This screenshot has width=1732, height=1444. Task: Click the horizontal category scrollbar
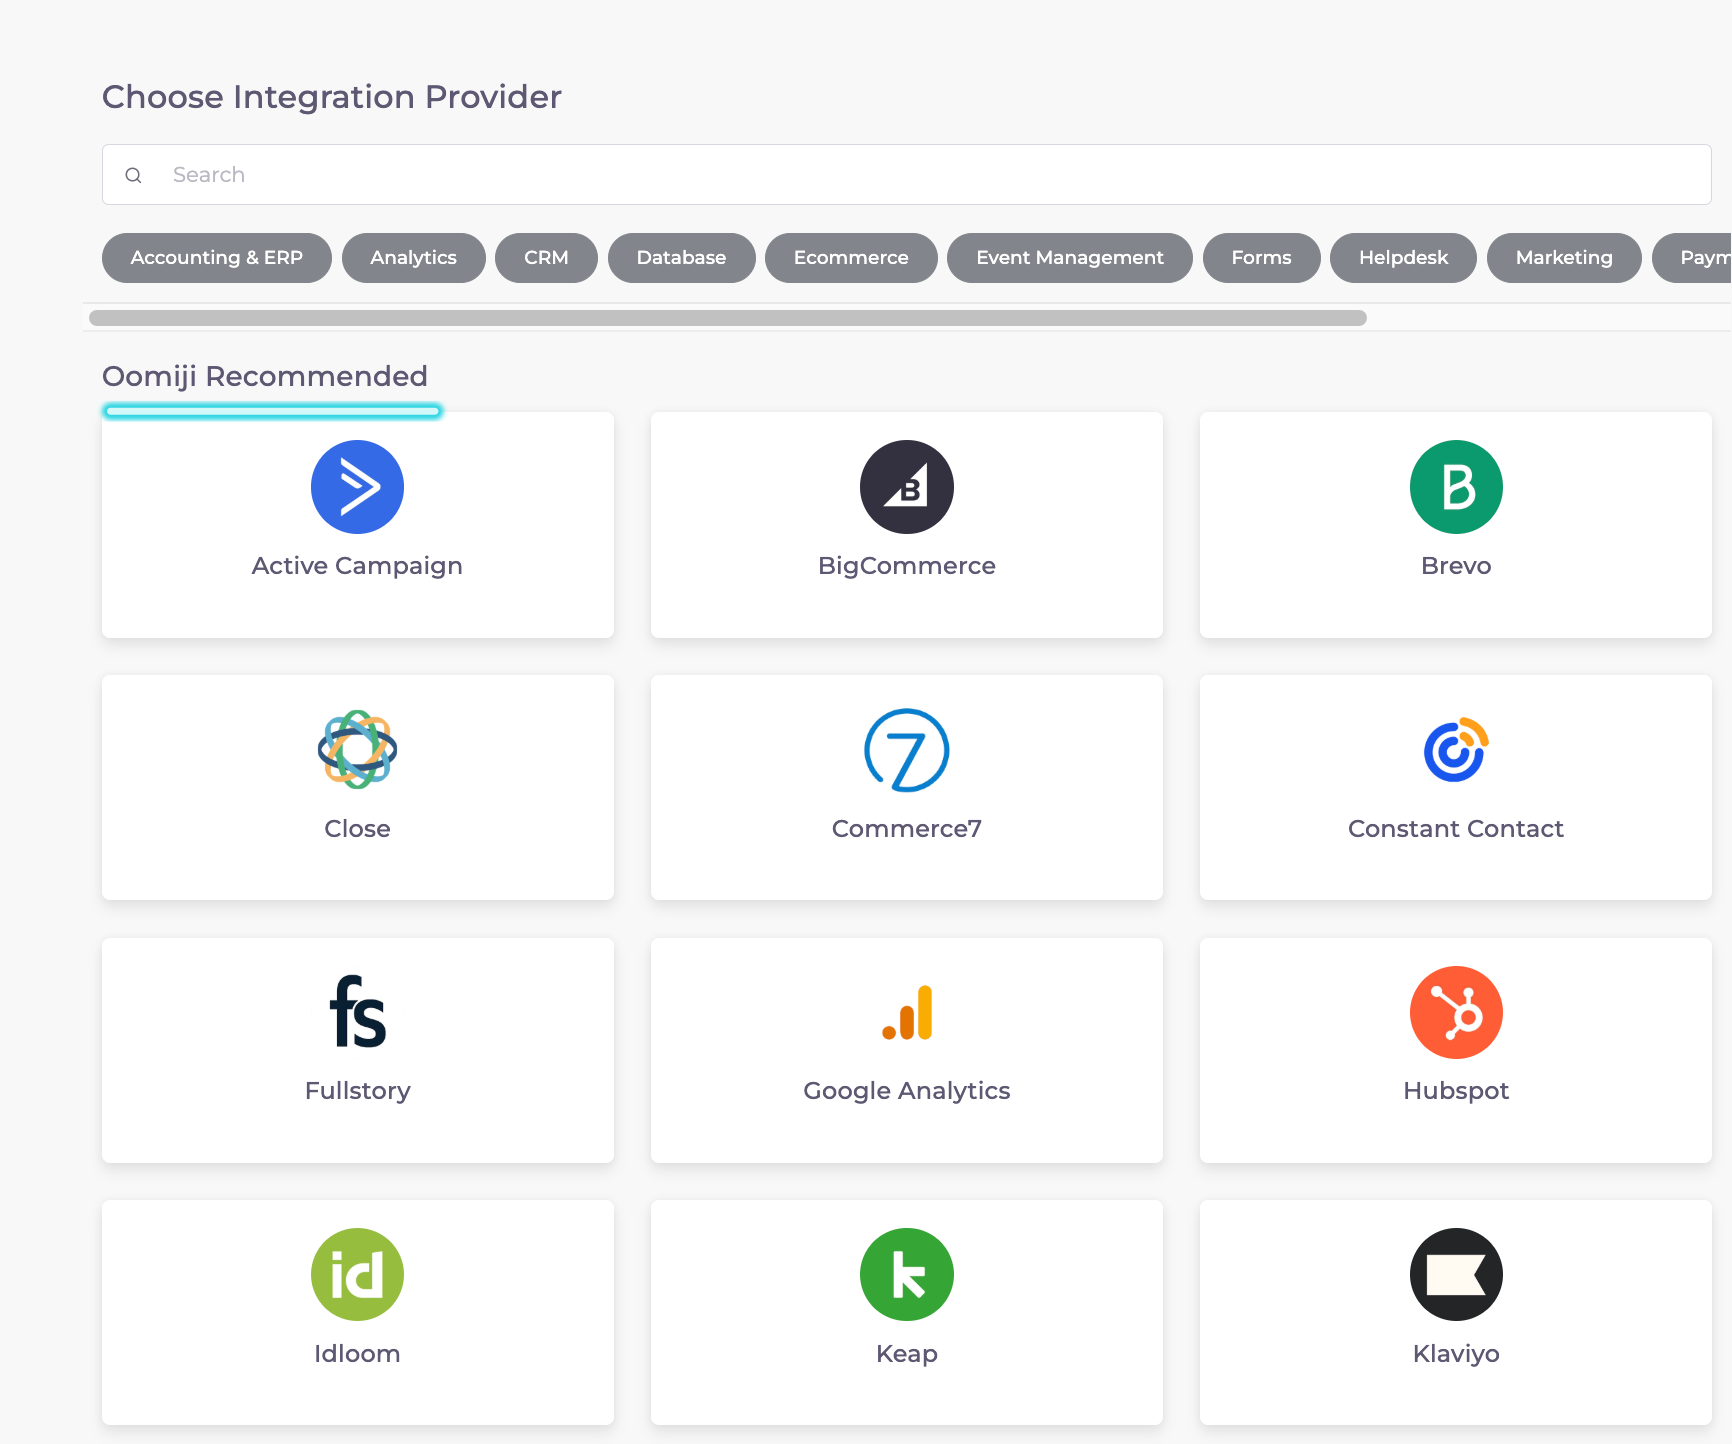tap(728, 318)
